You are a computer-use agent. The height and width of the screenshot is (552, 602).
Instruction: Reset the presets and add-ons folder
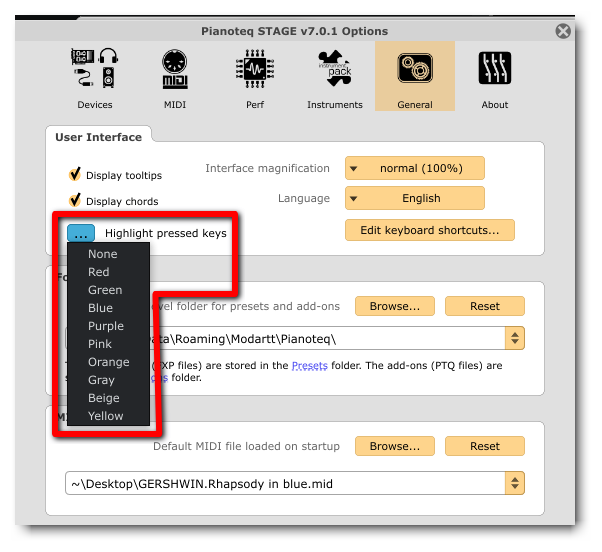[485, 306]
